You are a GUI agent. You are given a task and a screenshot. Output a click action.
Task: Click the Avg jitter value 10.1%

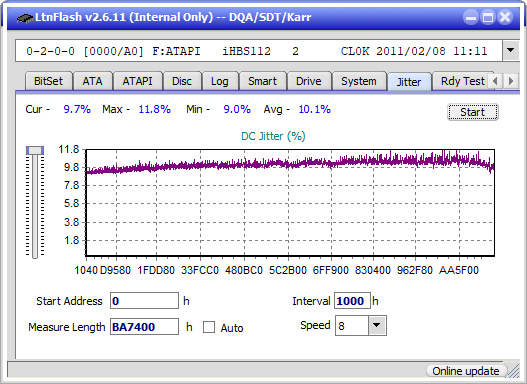pos(315,109)
